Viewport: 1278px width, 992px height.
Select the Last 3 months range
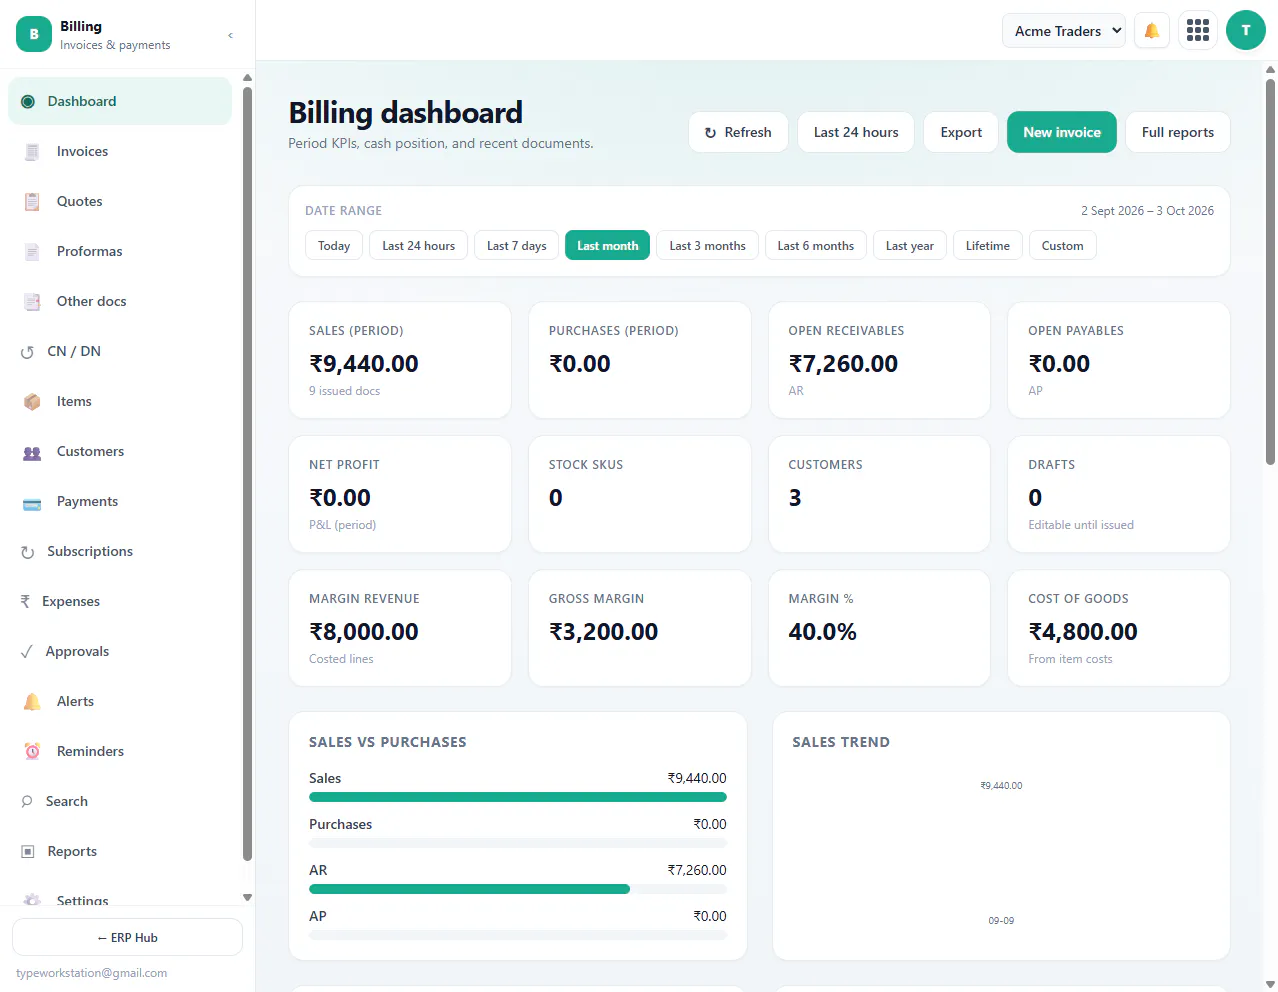(708, 246)
